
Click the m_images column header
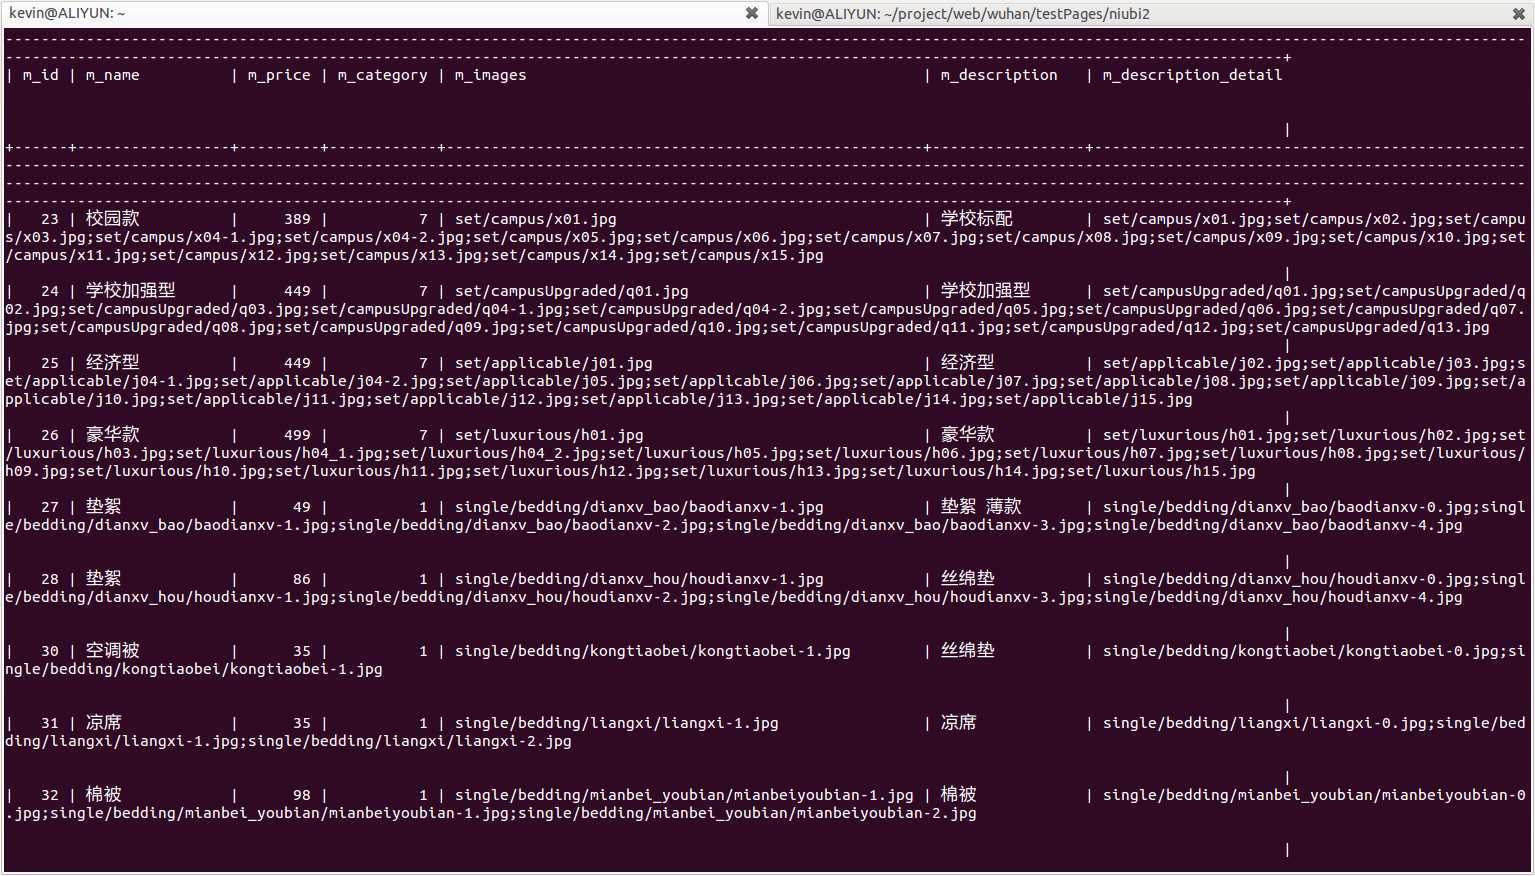(490, 75)
